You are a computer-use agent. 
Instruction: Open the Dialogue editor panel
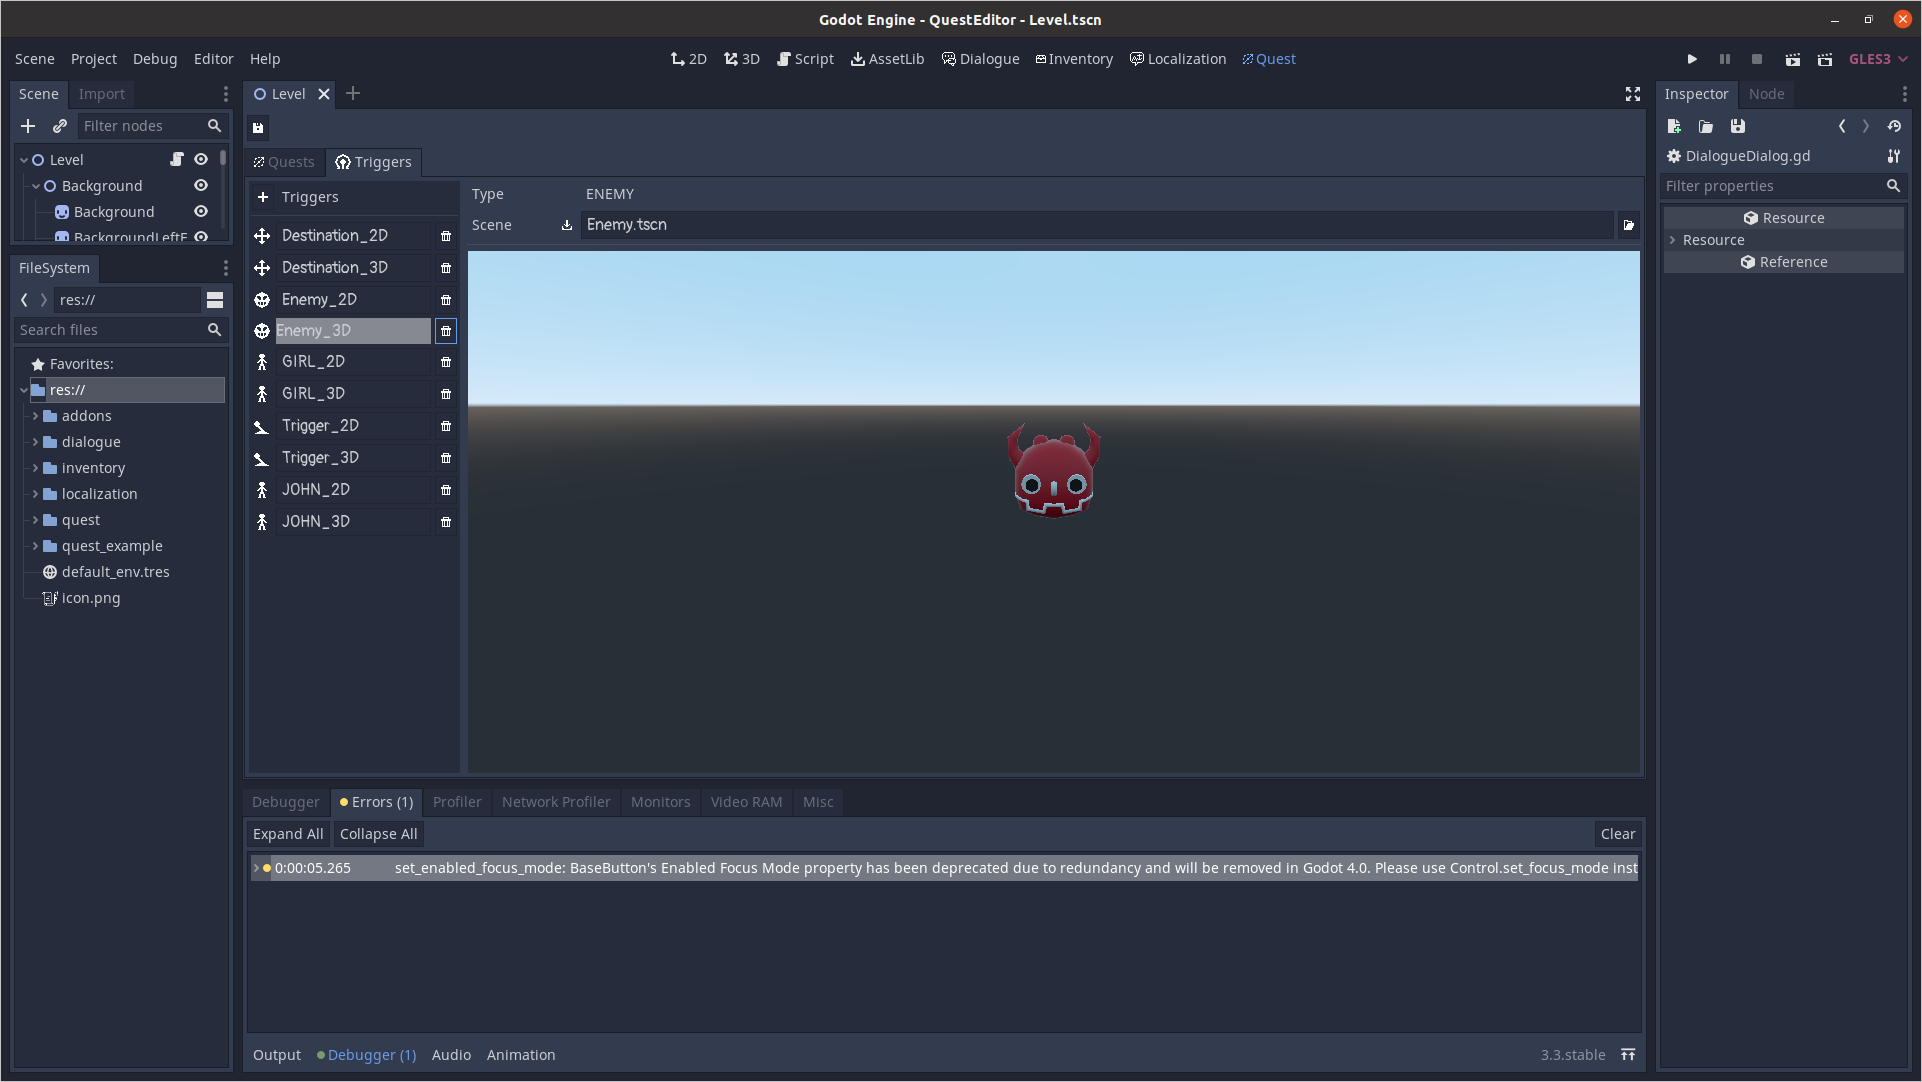(x=981, y=58)
